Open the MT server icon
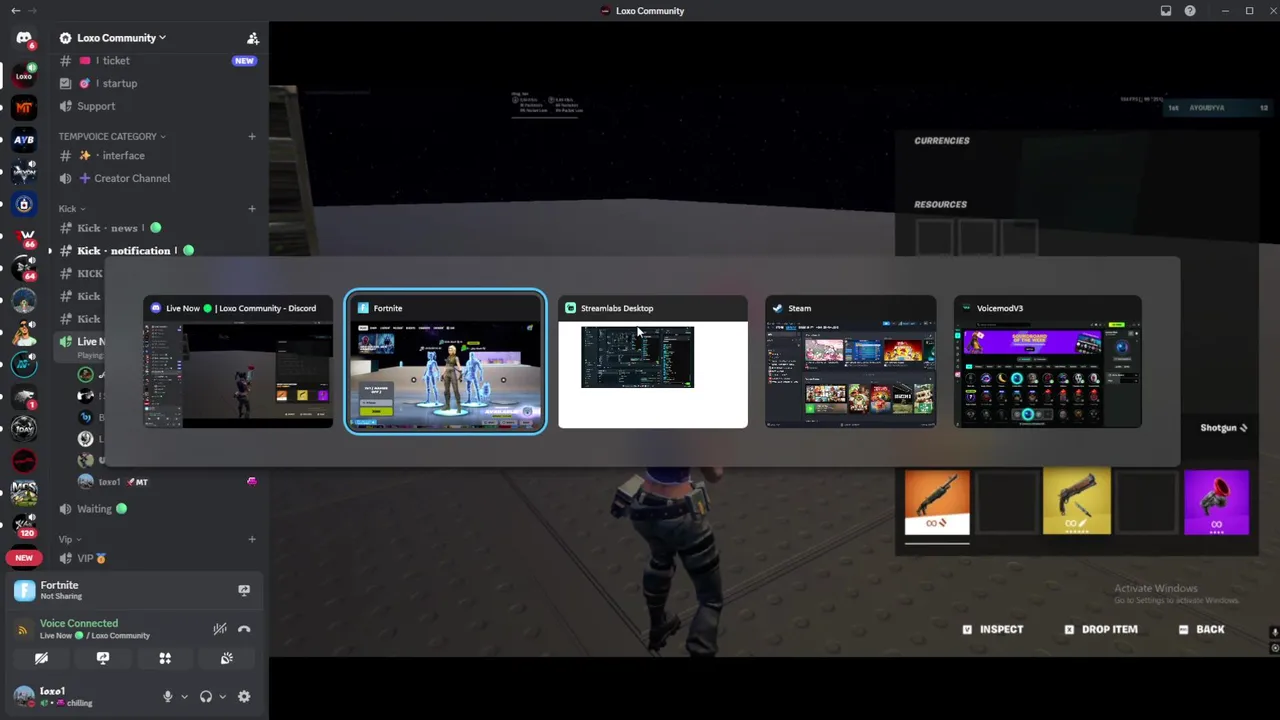1280x720 pixels. 24,107
